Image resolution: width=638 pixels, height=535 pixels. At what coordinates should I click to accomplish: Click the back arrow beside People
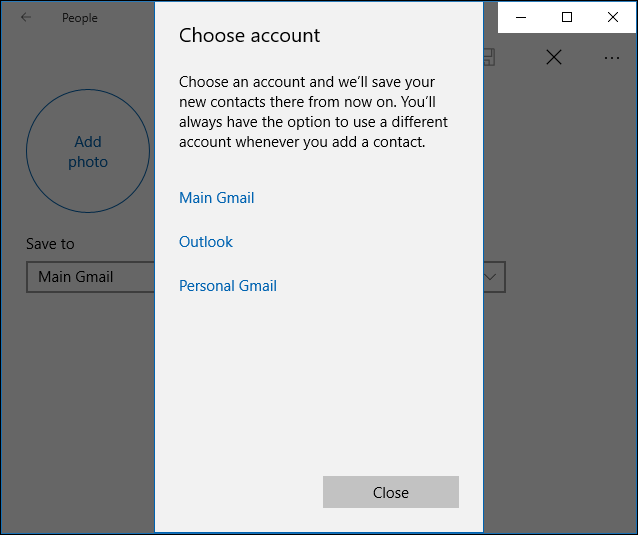point(26,17)
